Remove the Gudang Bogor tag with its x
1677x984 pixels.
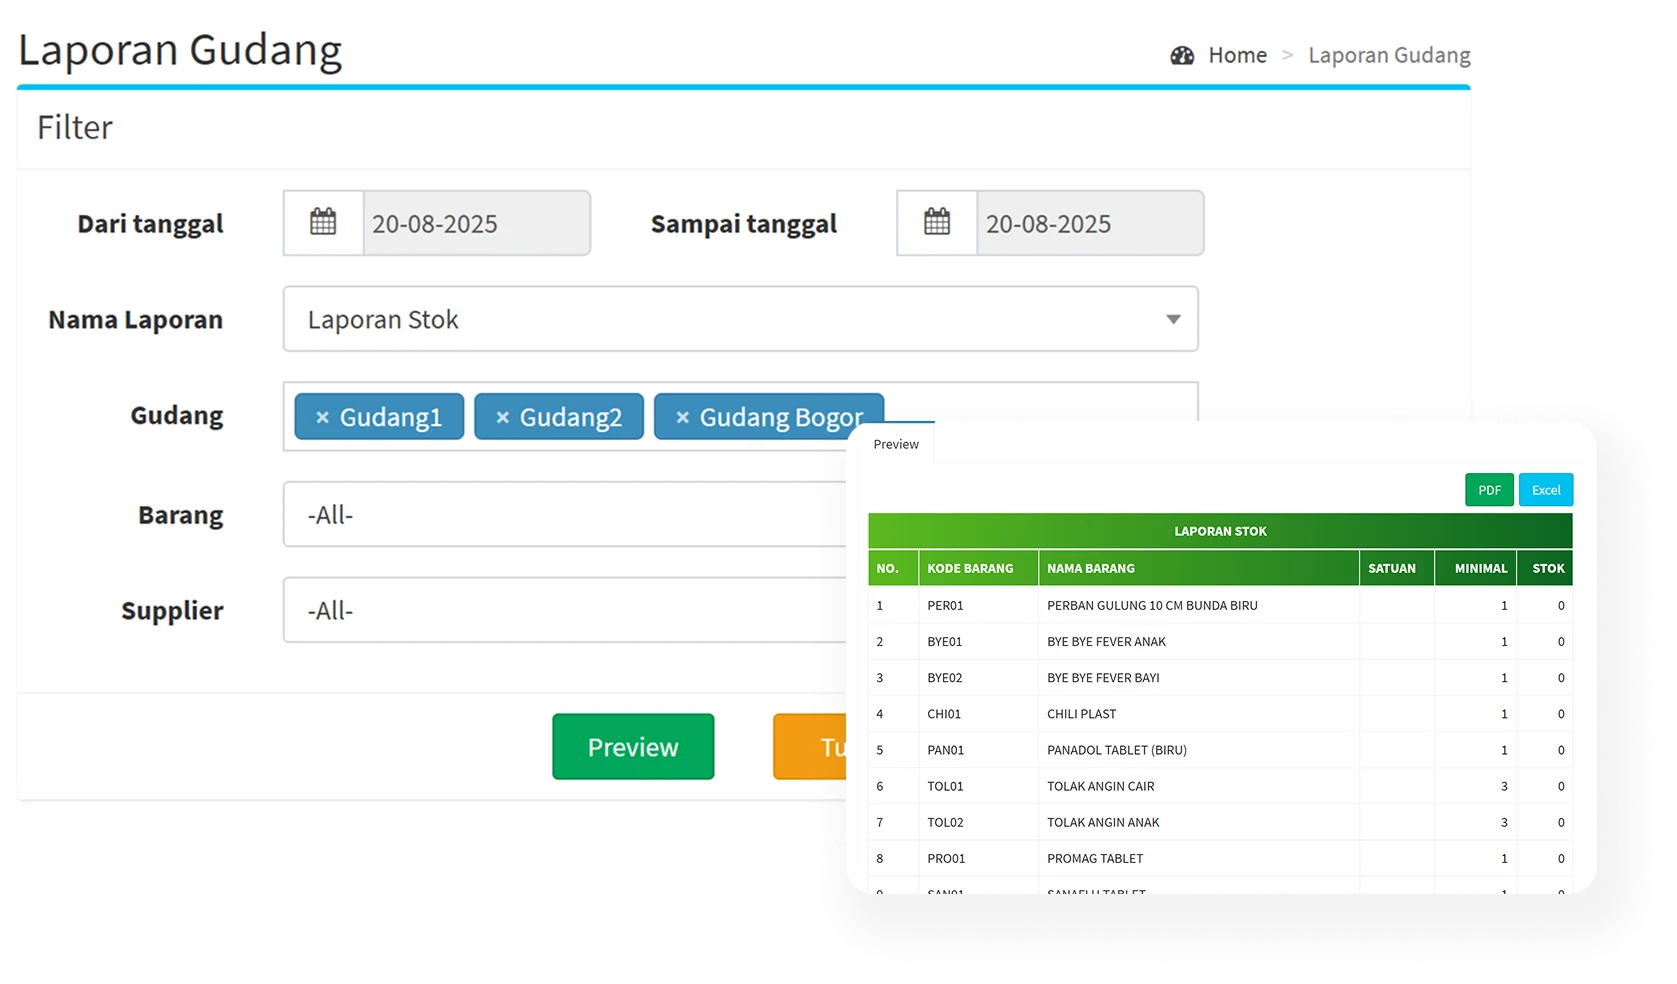(682, 418)
